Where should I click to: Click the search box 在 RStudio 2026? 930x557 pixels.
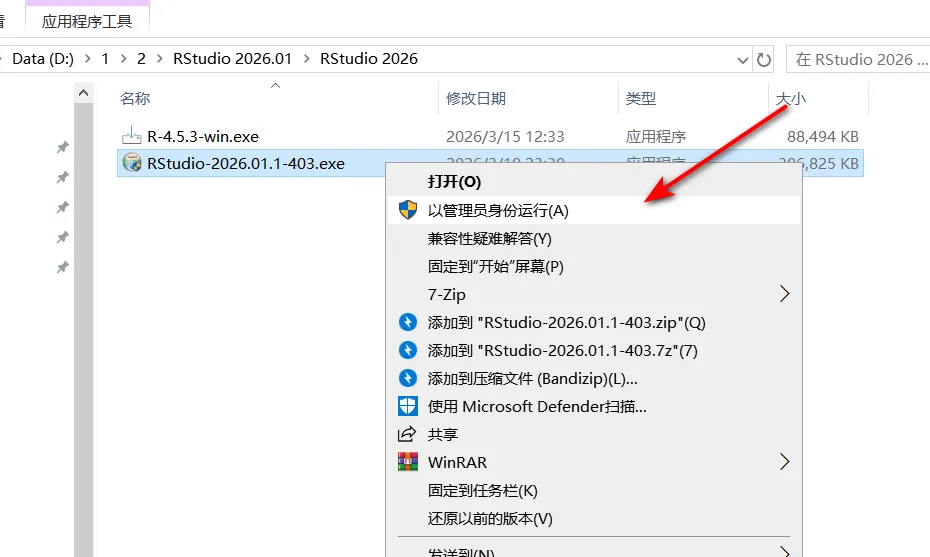coord(858,59)
